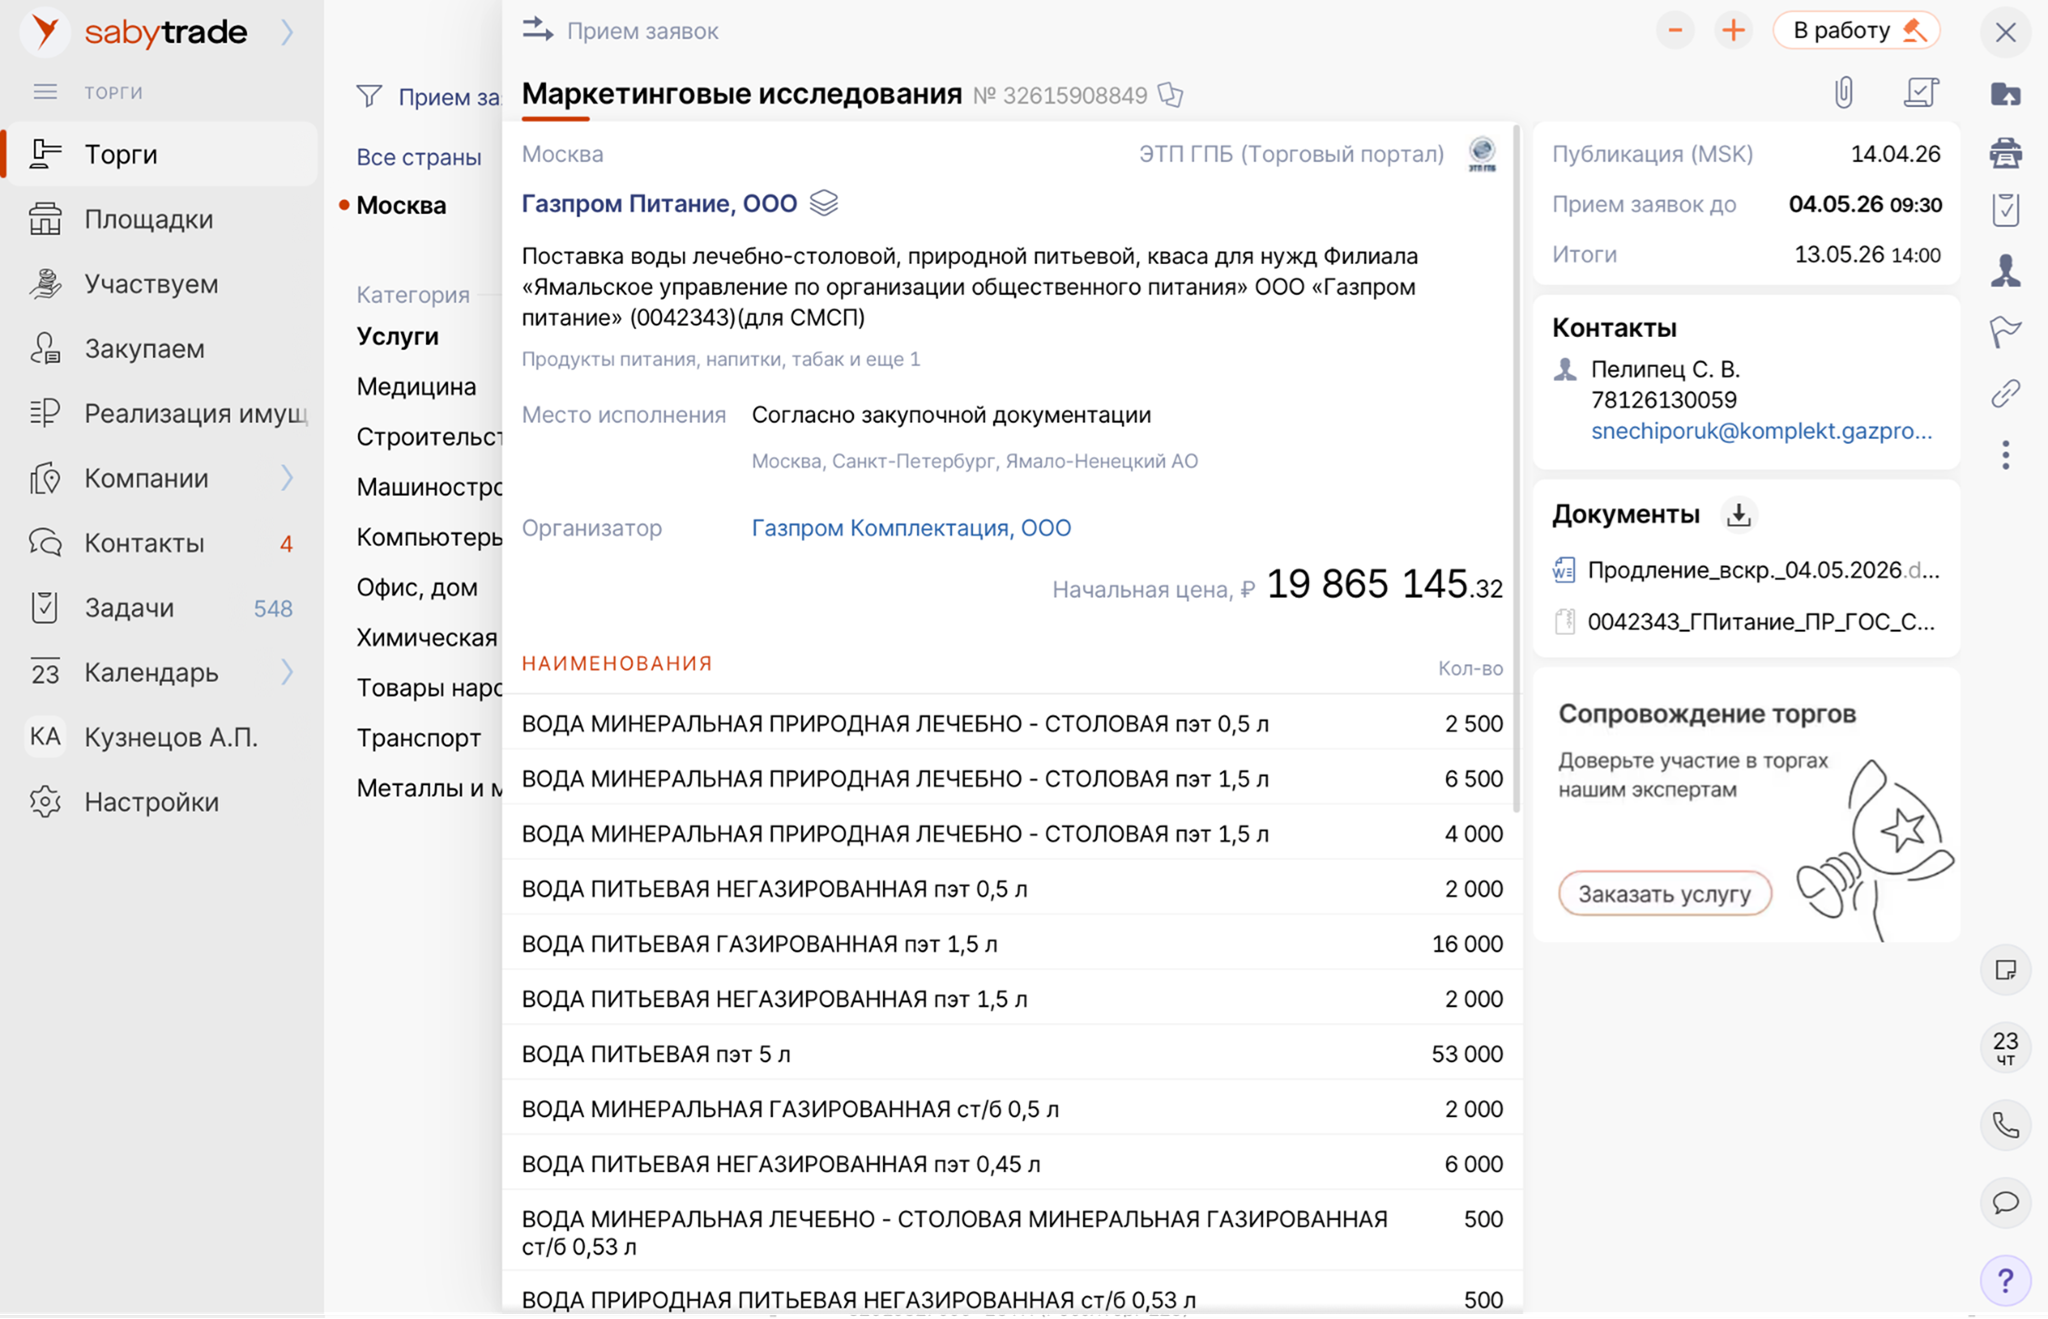2048x1319 pixels.
Task: Click the printer icon in the right sidebar
Action: click(x=2005, y=153)
